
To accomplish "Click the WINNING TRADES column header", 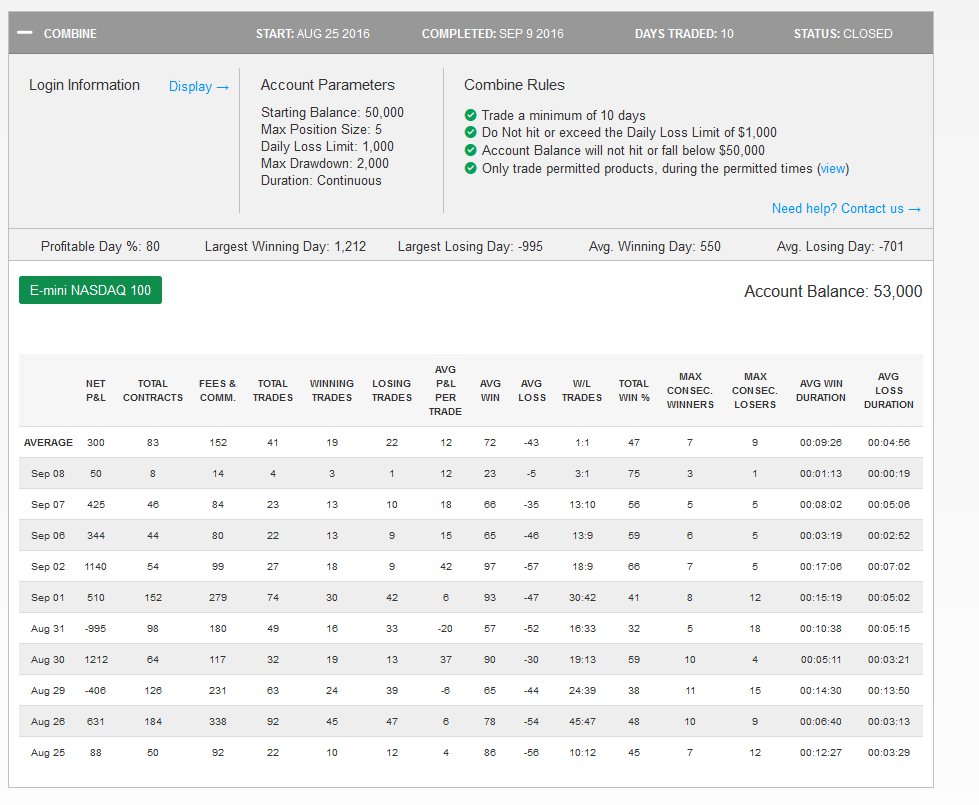I will pyautogui.click(x=332, y=390).
